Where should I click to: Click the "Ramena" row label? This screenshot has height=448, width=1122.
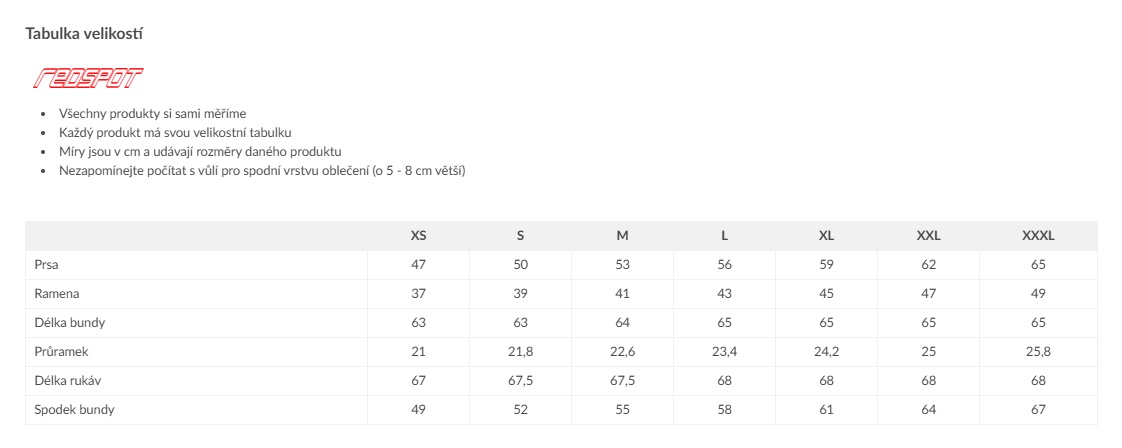click(57, 294)
